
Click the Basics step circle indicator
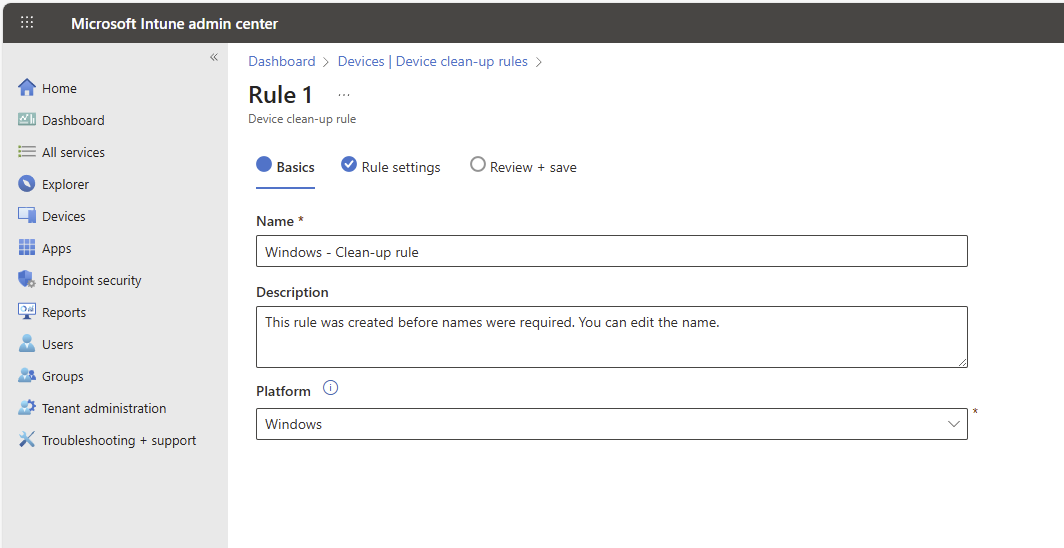pyautogui.click(x=264, y=164)
